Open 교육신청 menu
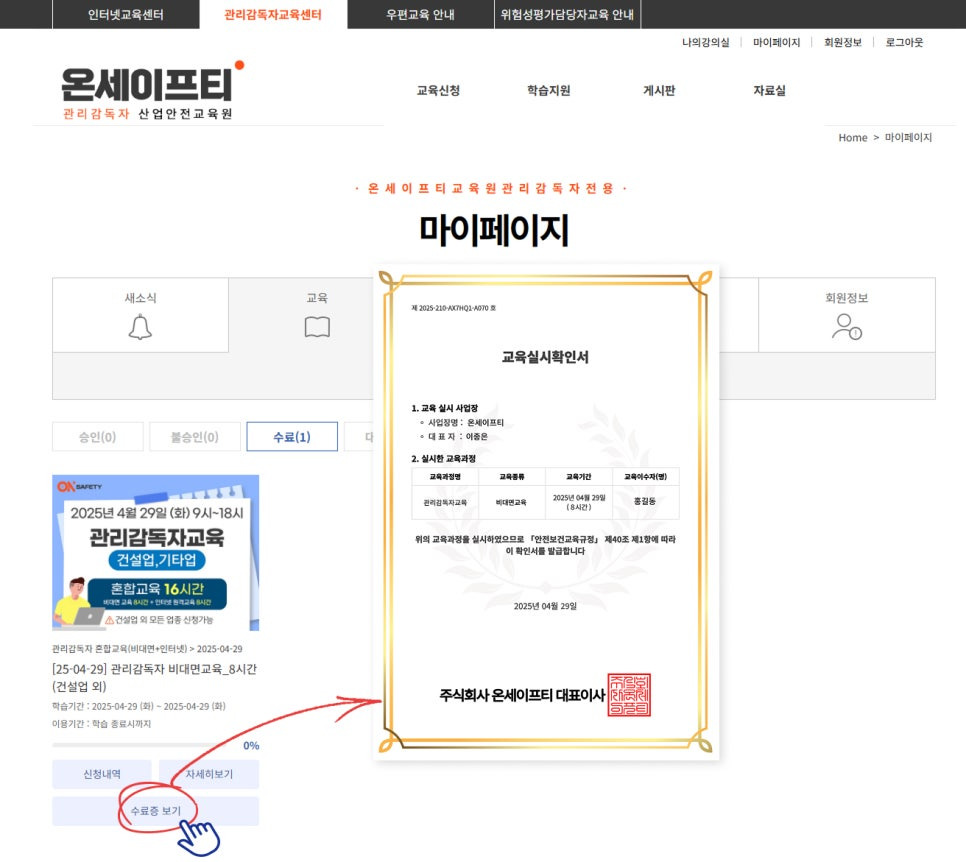Image resolution: width=966 pixels, height=862 pixels. coord(438,91)
